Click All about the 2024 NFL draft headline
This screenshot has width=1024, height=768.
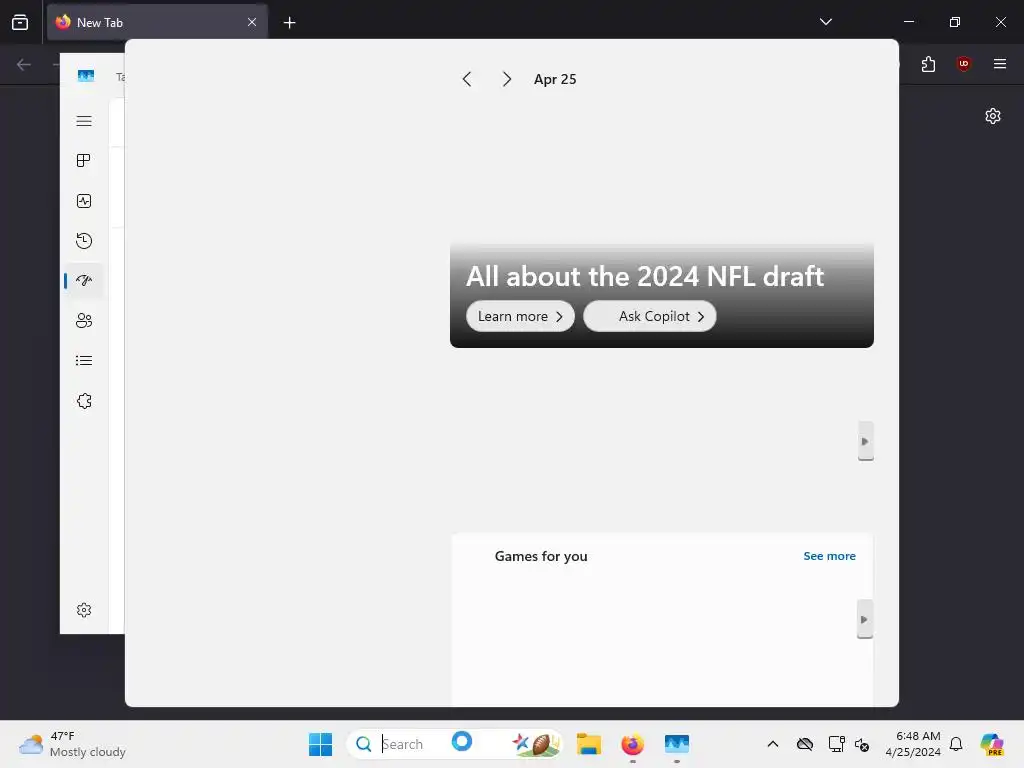coord(645,276)
